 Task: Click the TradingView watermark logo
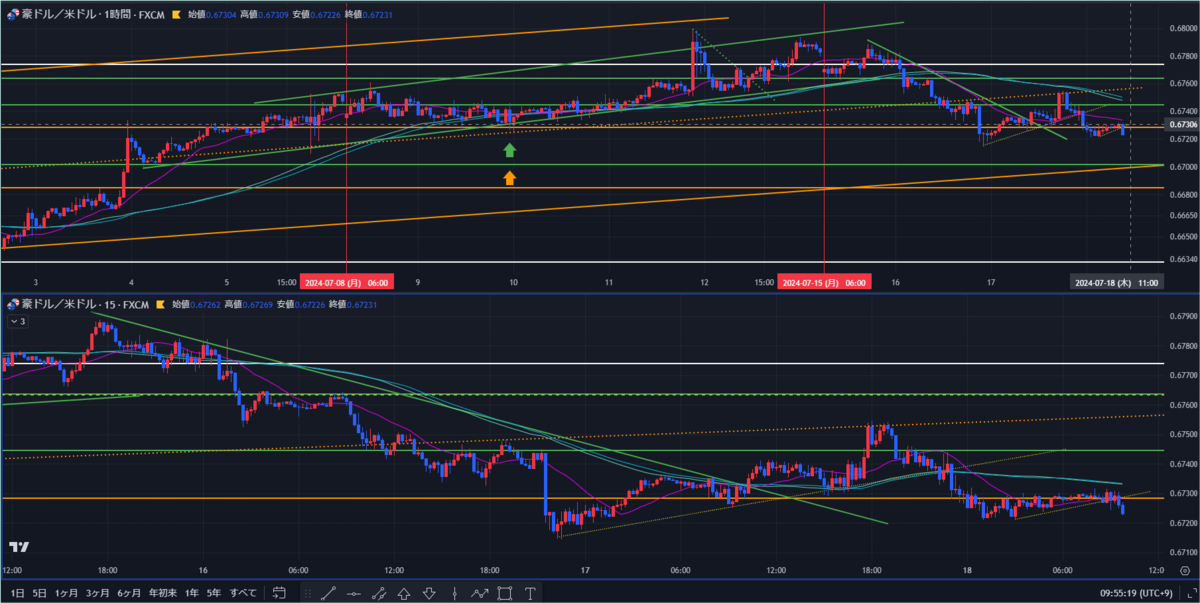pyautogui.click(x=19, y=548)
